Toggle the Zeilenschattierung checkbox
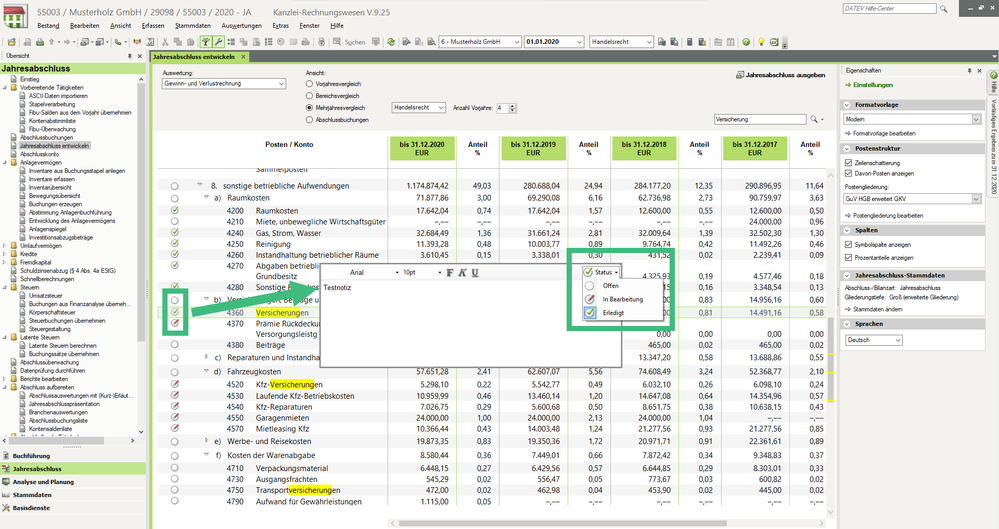 [x=848, y=163]
